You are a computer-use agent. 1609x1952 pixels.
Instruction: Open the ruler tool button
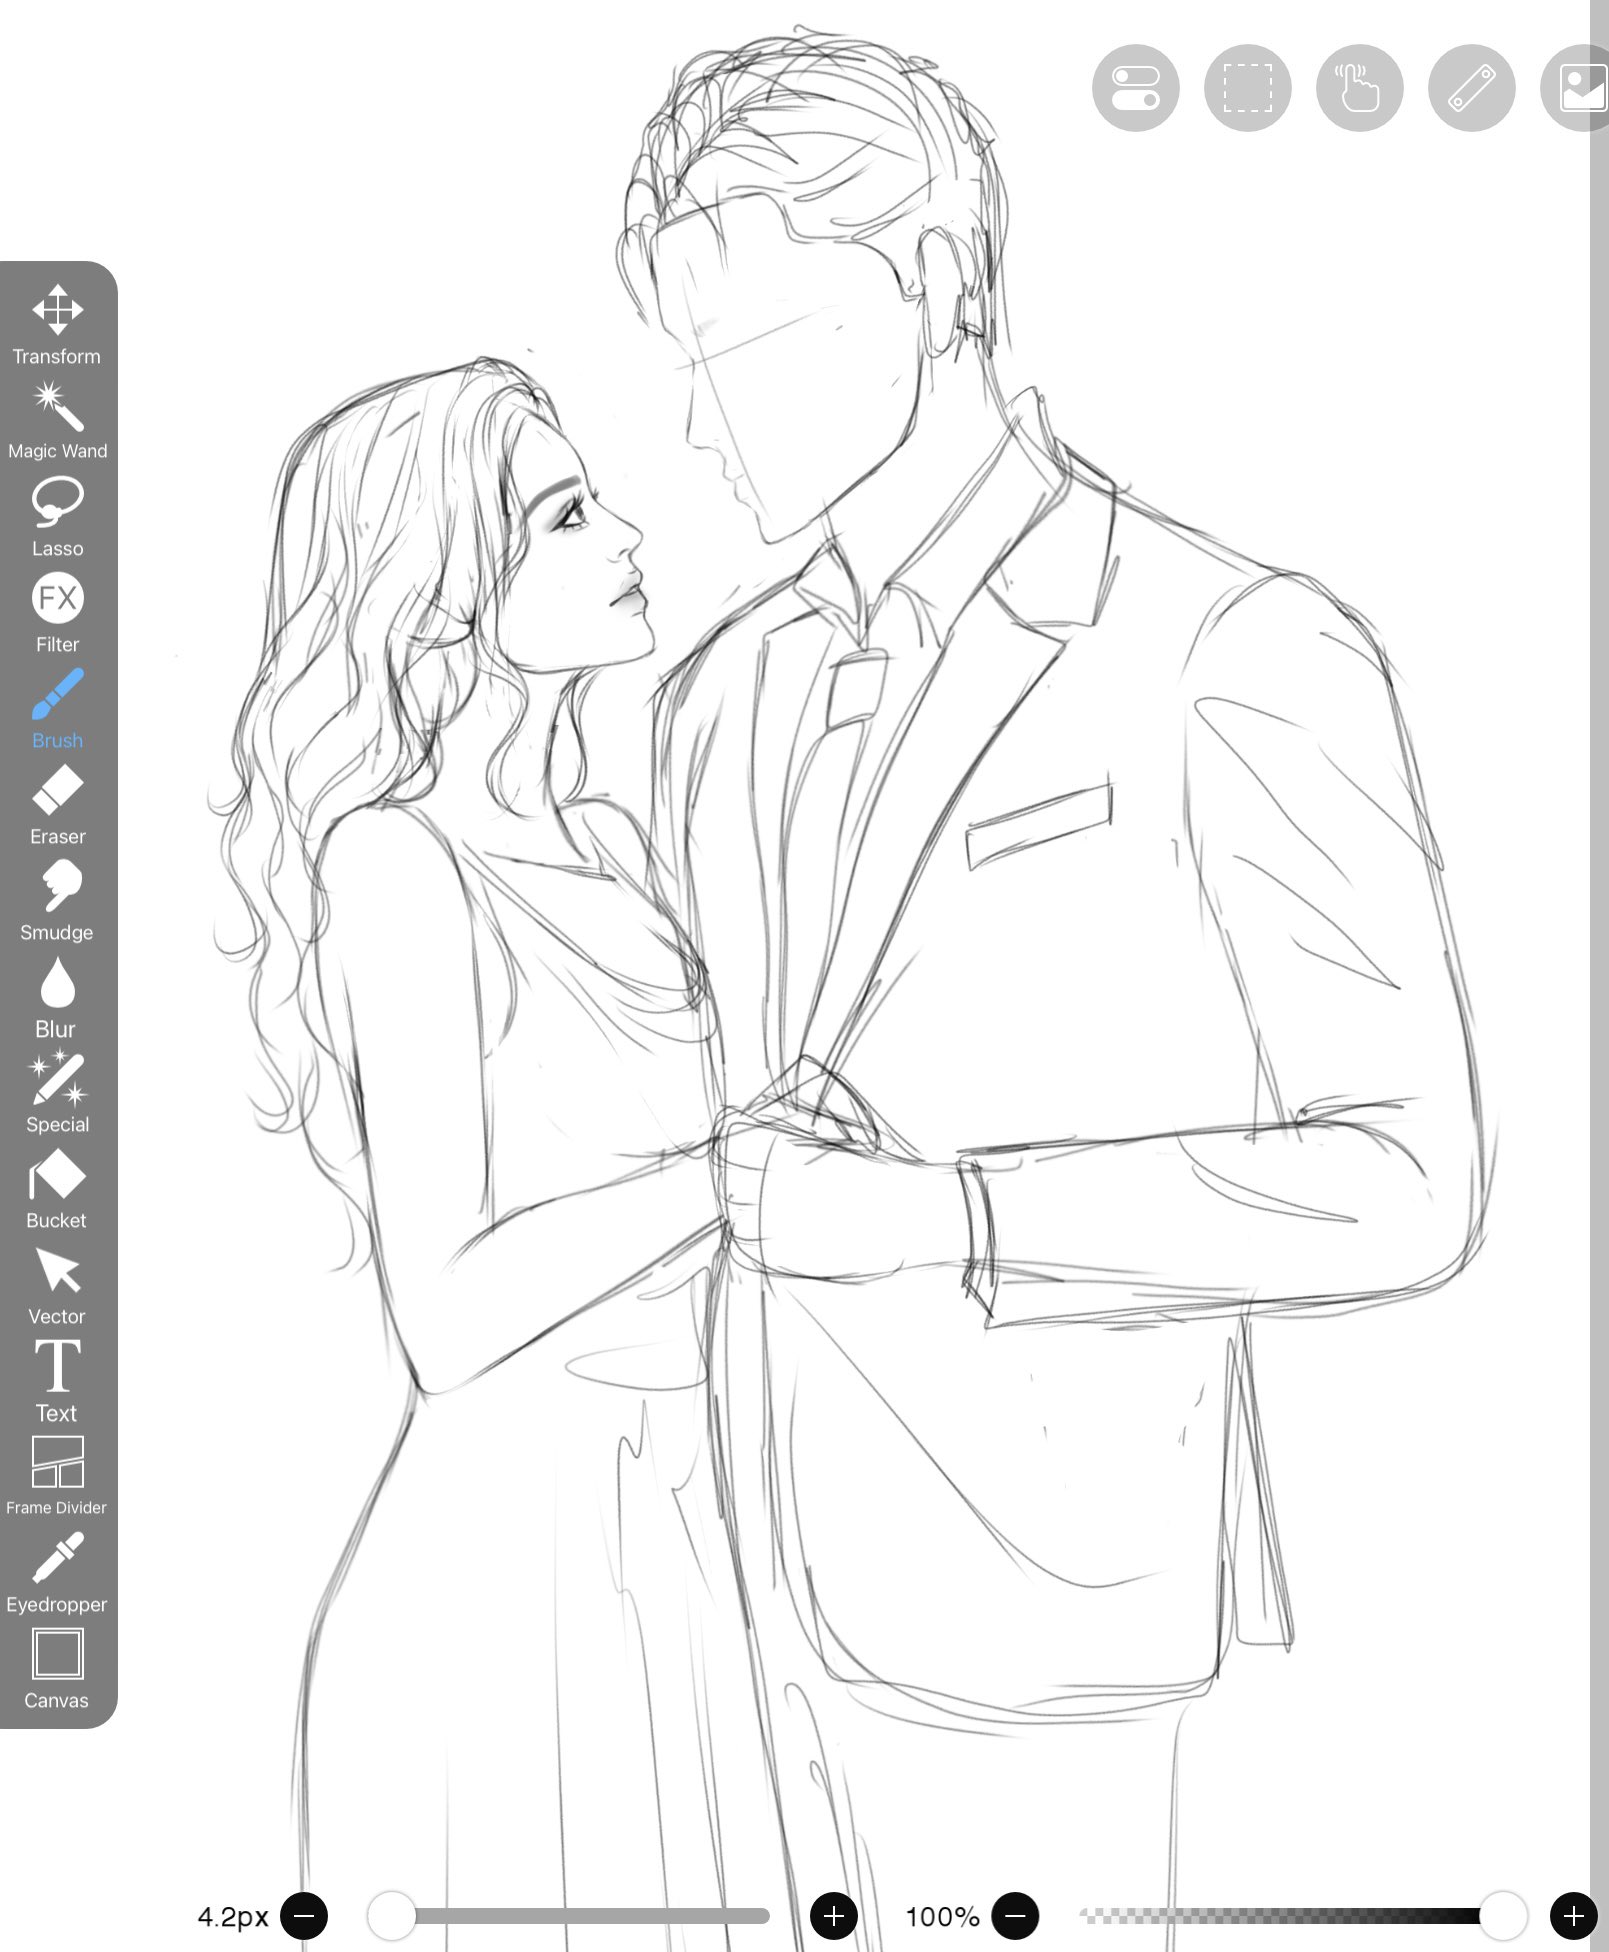[x=1471, y=88]
